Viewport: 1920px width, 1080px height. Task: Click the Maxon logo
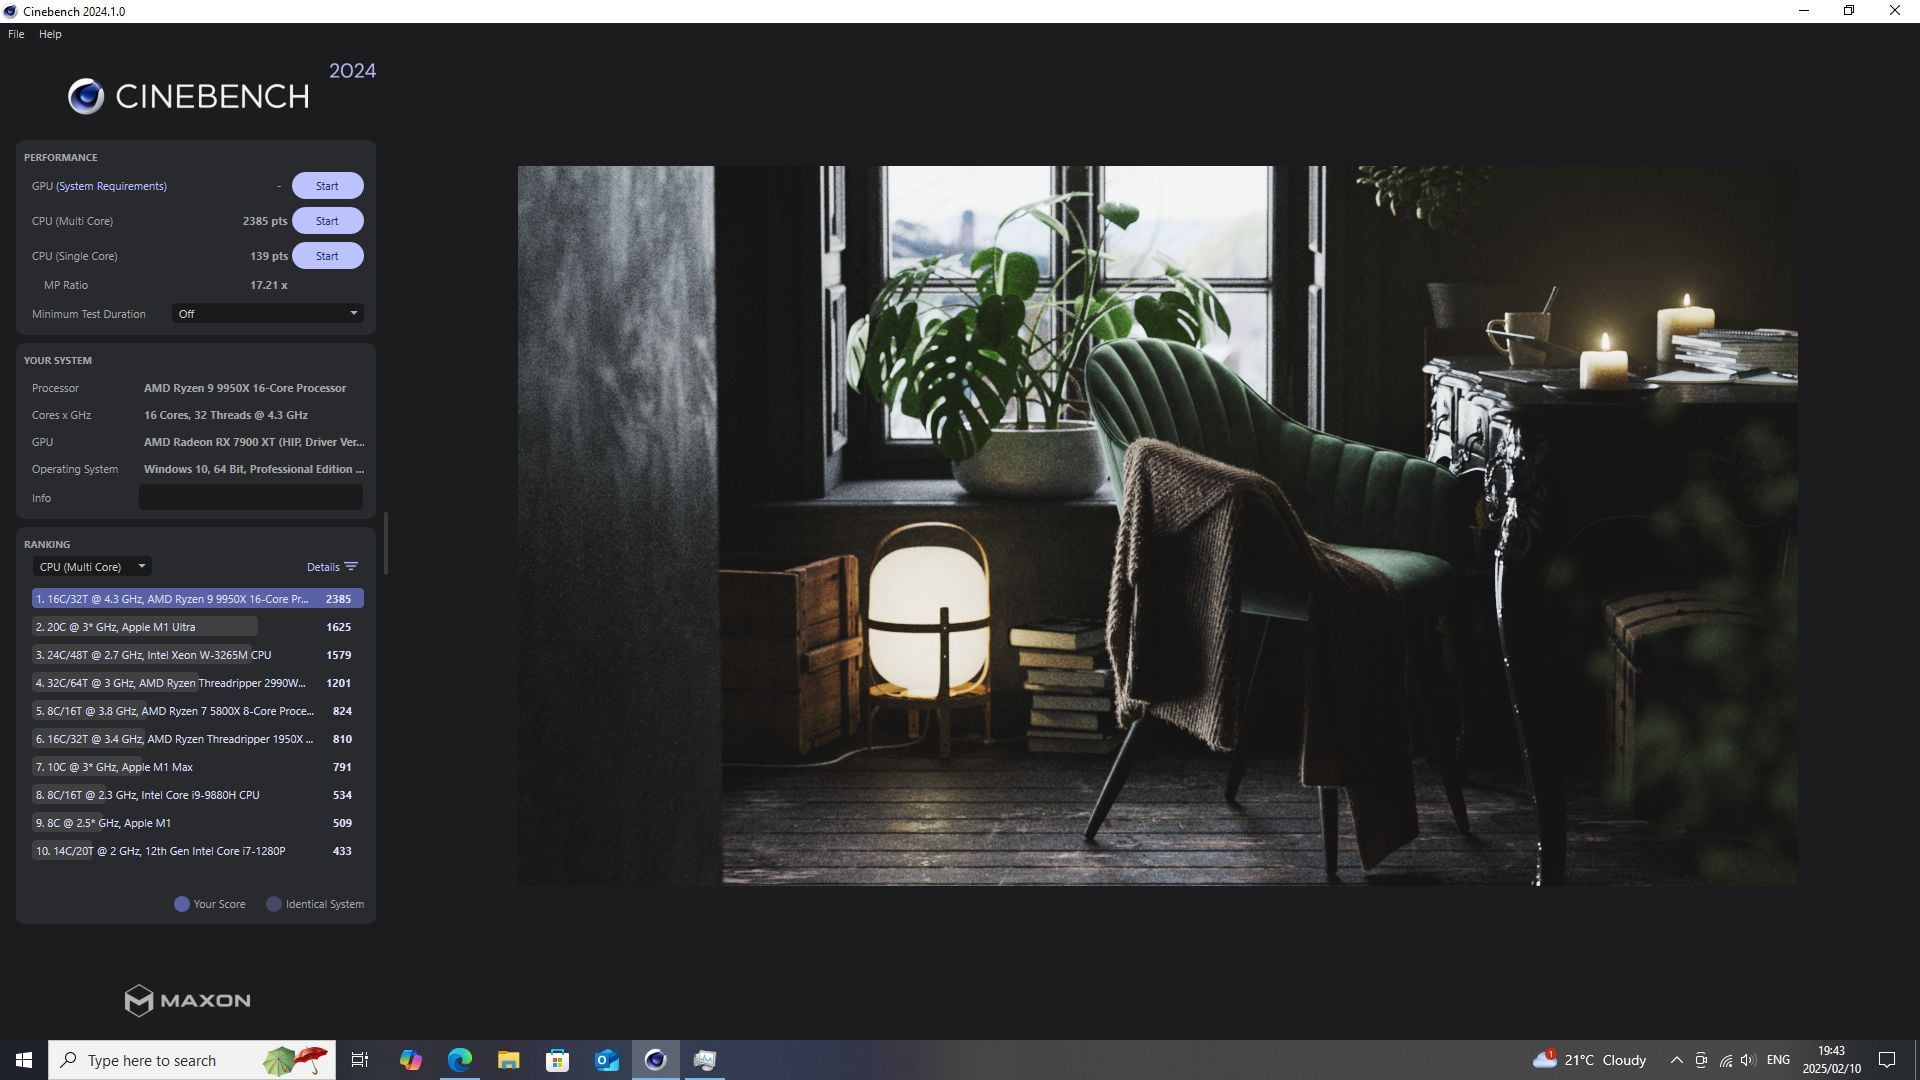188,1000
